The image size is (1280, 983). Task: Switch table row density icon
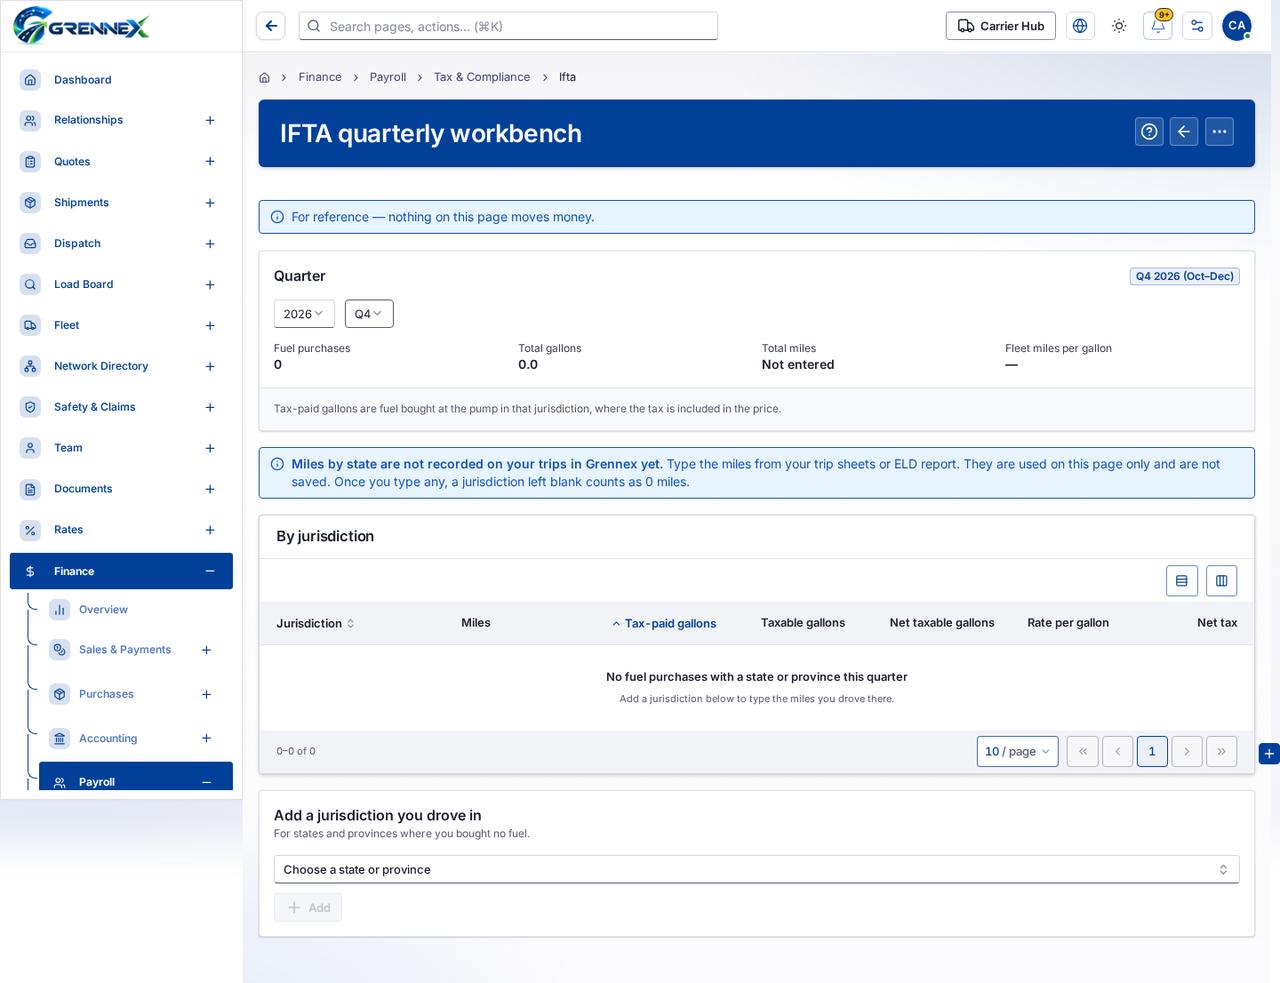[1182, 581]
